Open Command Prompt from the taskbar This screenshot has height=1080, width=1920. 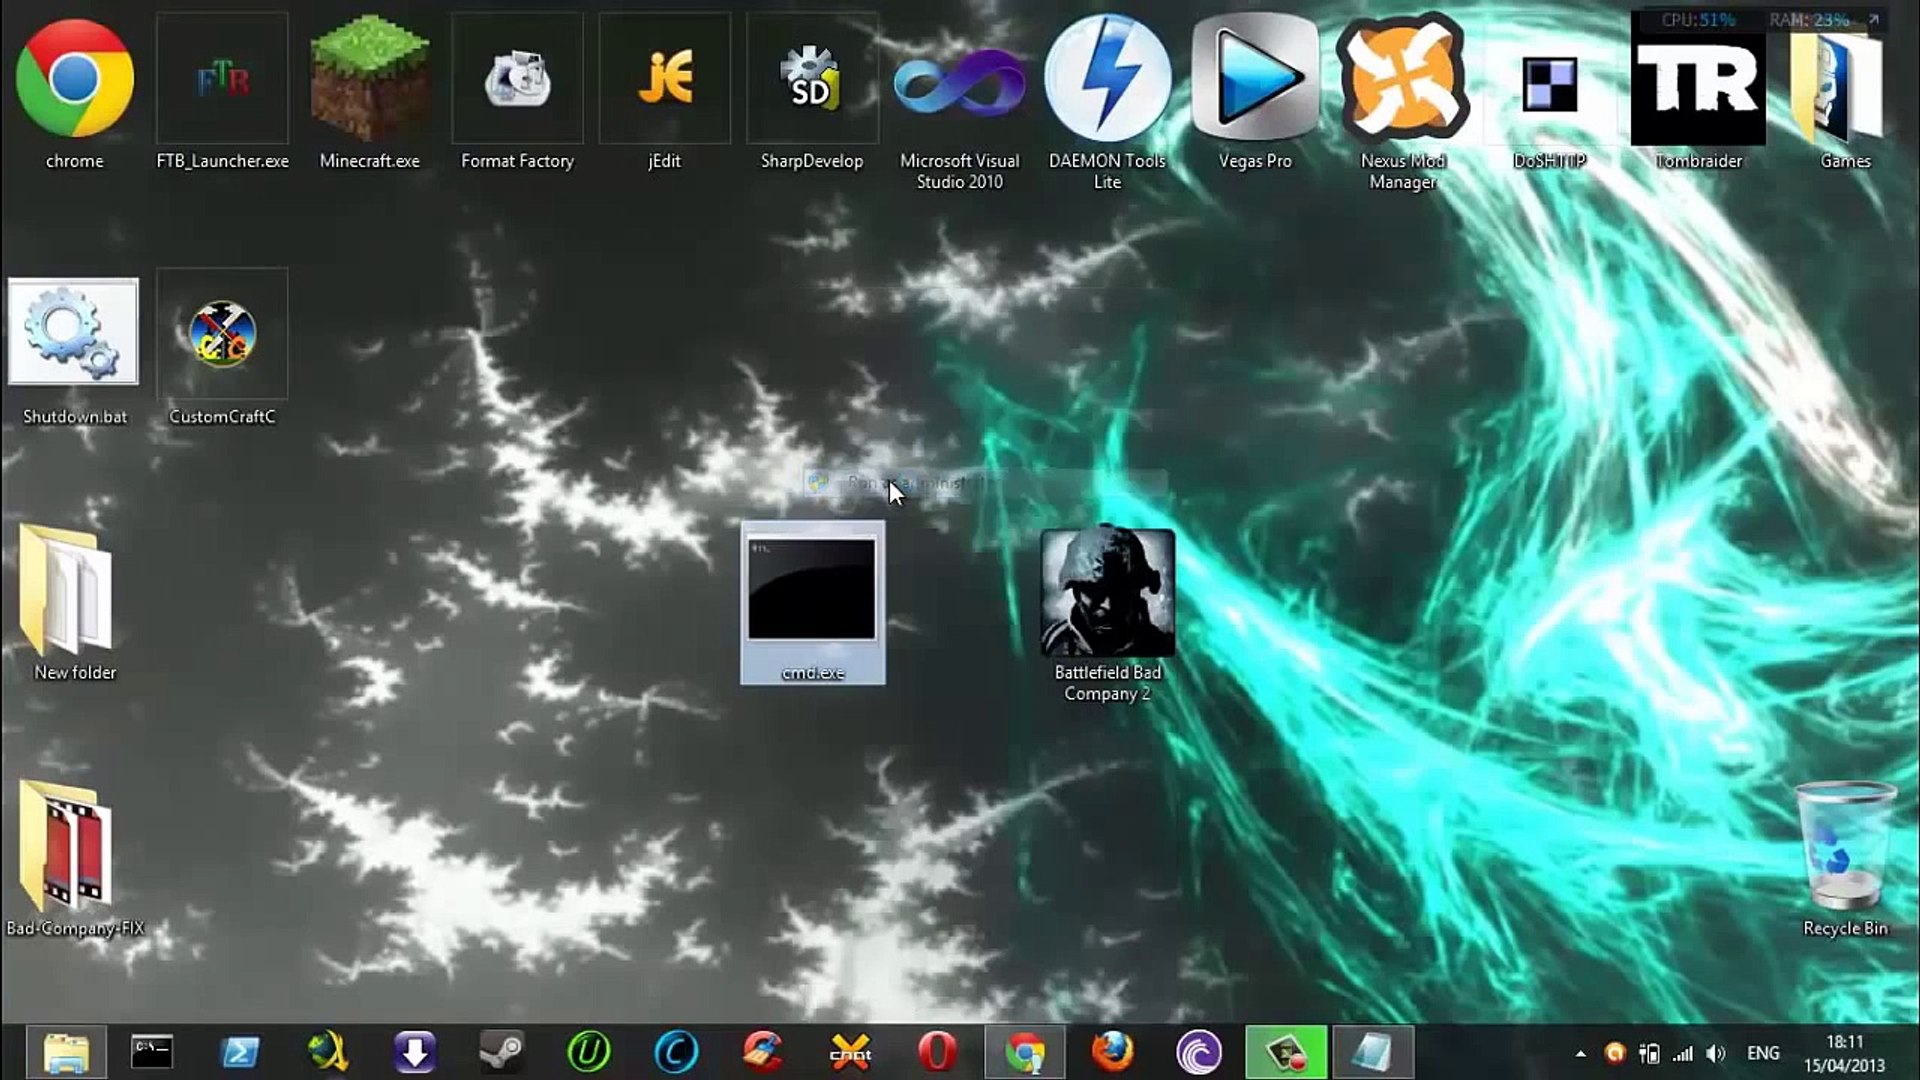point(152,1052)
